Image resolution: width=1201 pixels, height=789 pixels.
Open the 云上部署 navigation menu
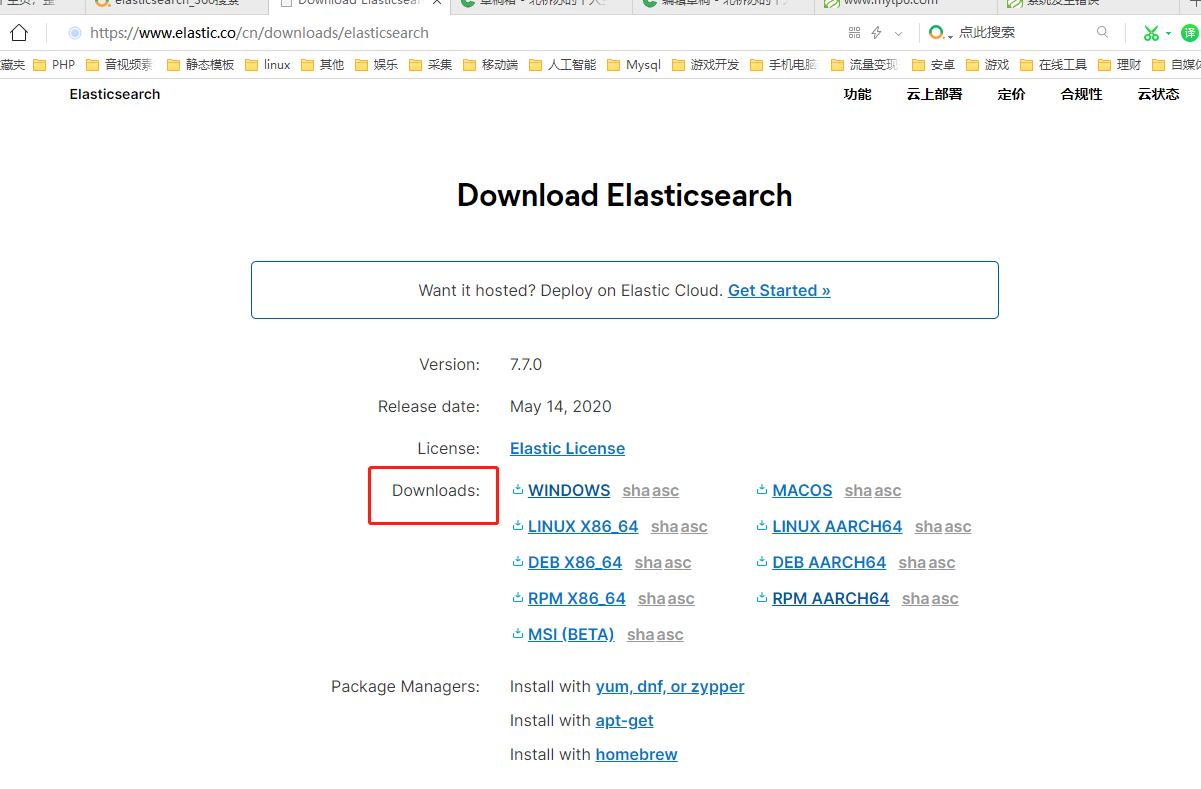point(934,94)
